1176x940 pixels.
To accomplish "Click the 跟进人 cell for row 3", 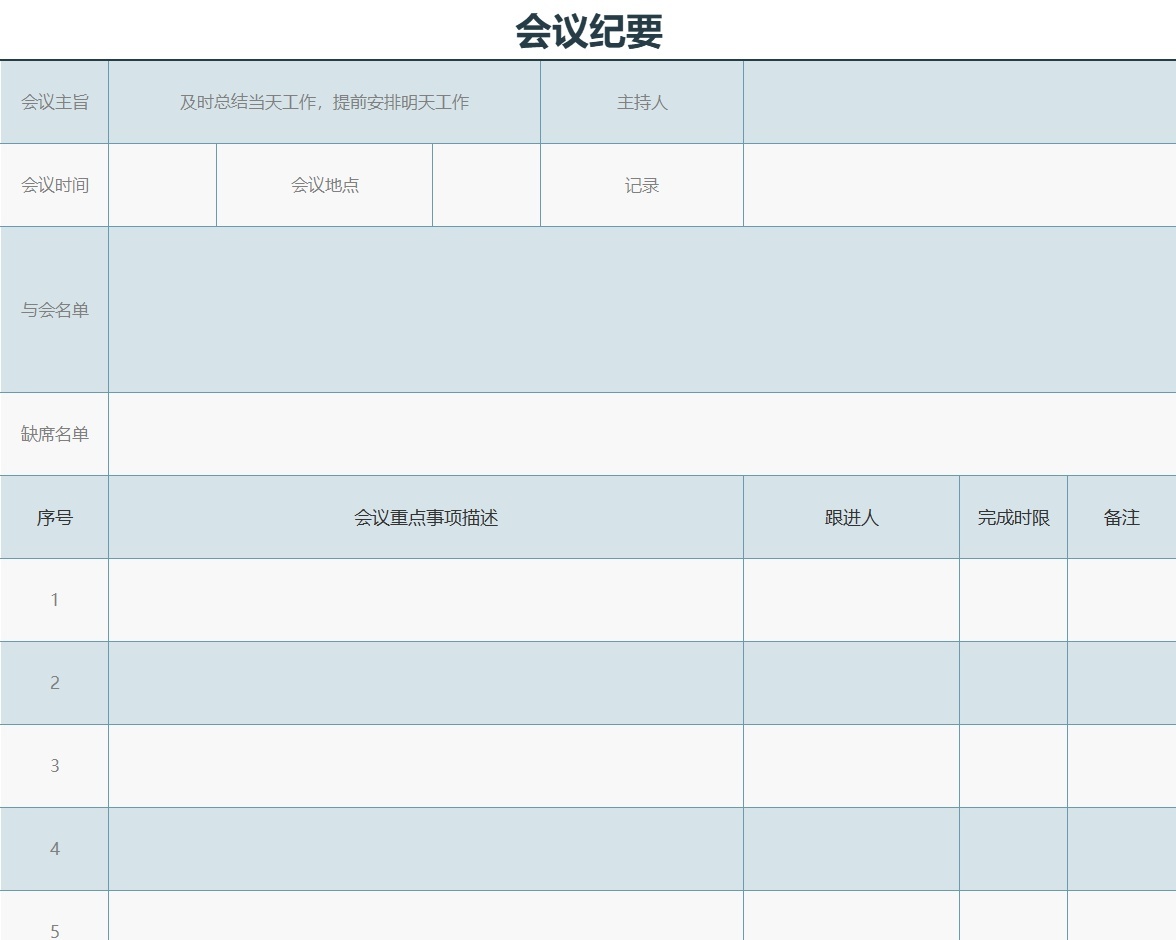I will click(x=850, y=766).
